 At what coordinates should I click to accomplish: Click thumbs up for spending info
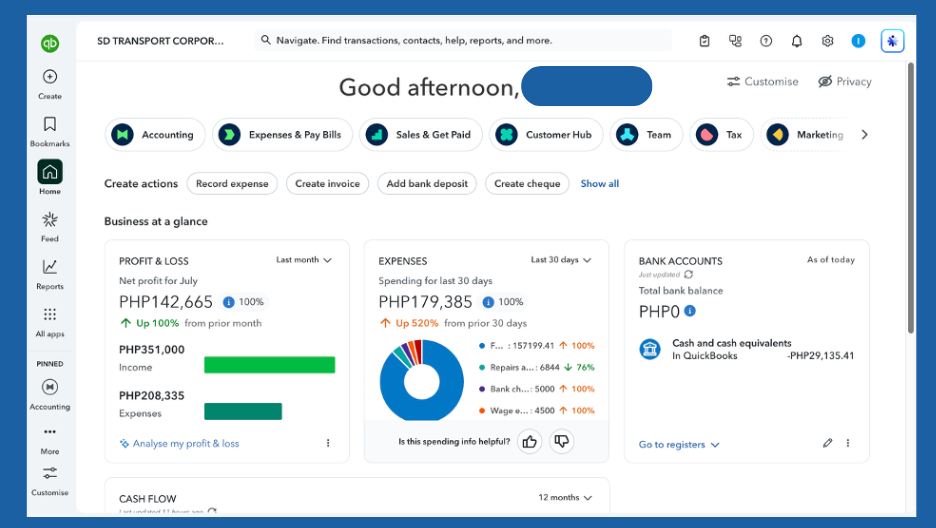pos(529,441)
